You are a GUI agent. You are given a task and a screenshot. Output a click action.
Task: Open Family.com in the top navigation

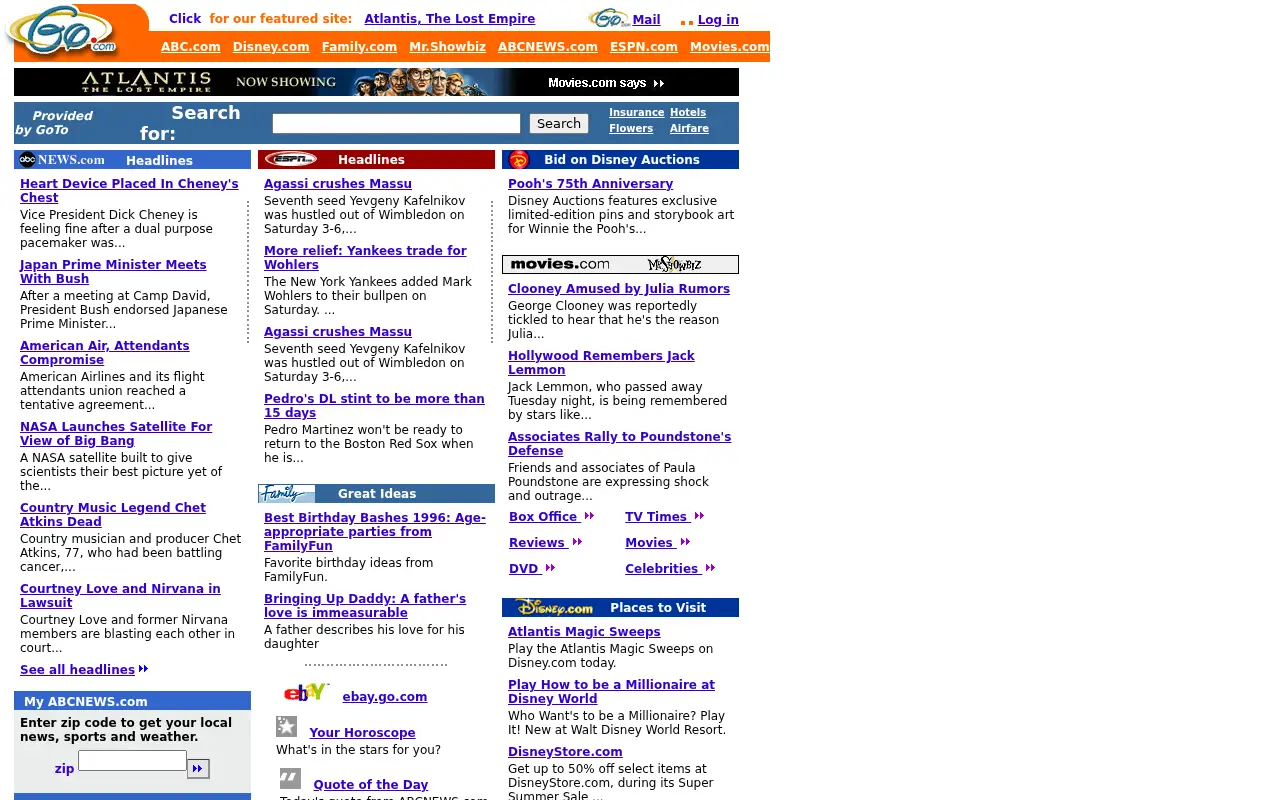pos(359,47)
